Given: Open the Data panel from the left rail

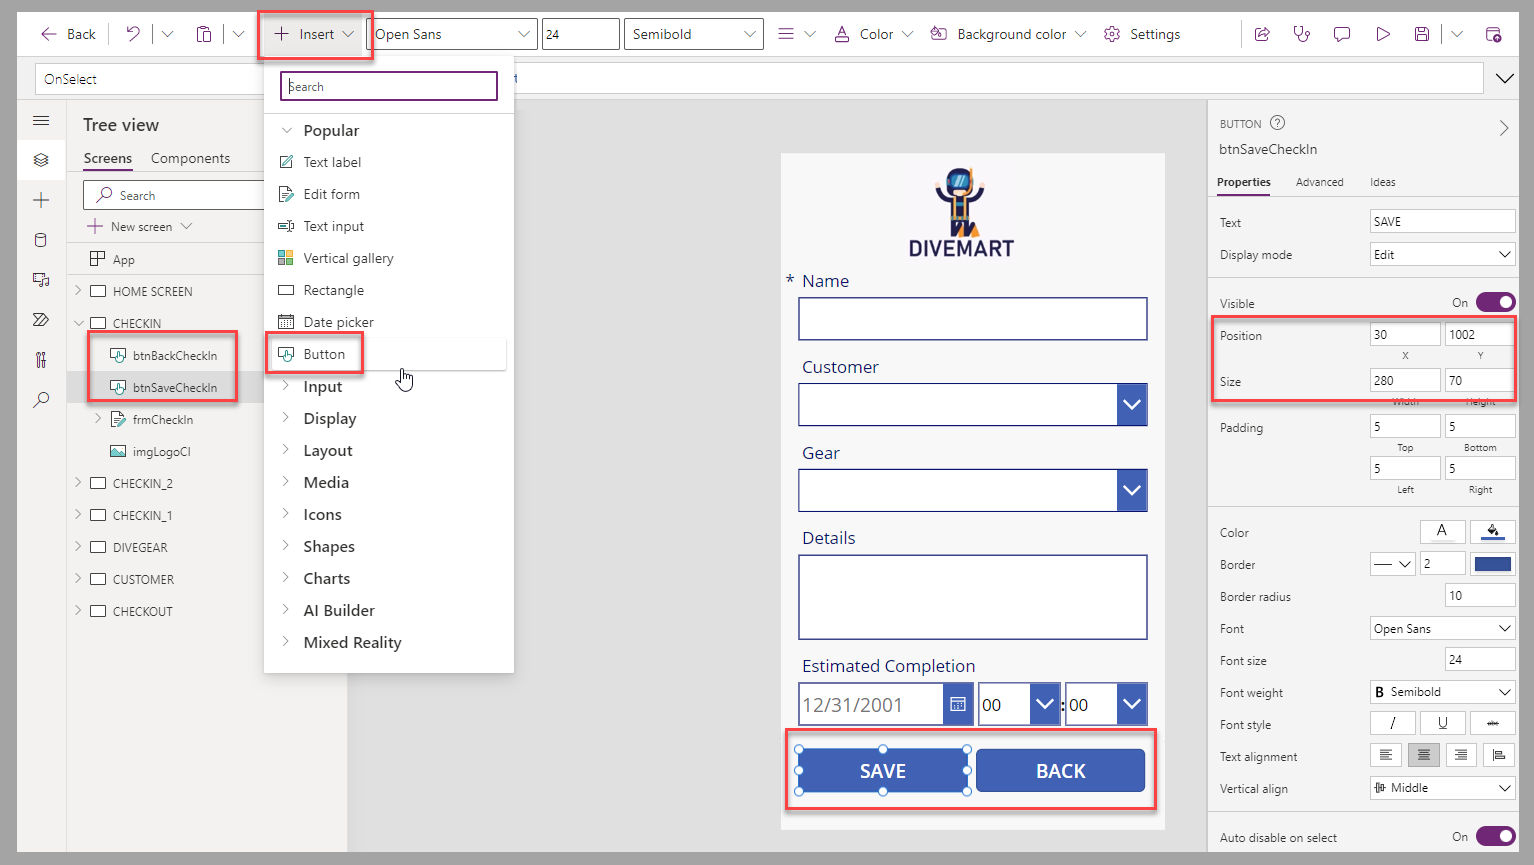Looking at the screenshot, I should pyautogui.click(x=41, y=239).
